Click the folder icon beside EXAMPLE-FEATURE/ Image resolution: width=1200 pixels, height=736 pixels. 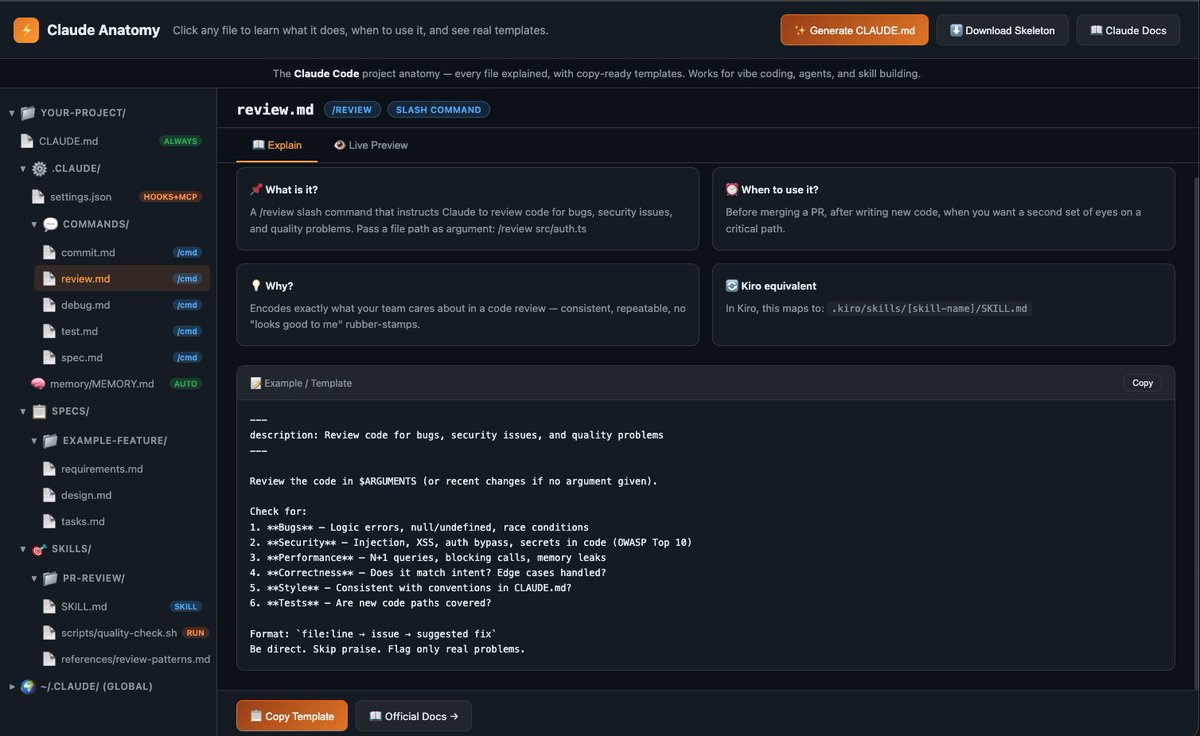pos(50,441)
